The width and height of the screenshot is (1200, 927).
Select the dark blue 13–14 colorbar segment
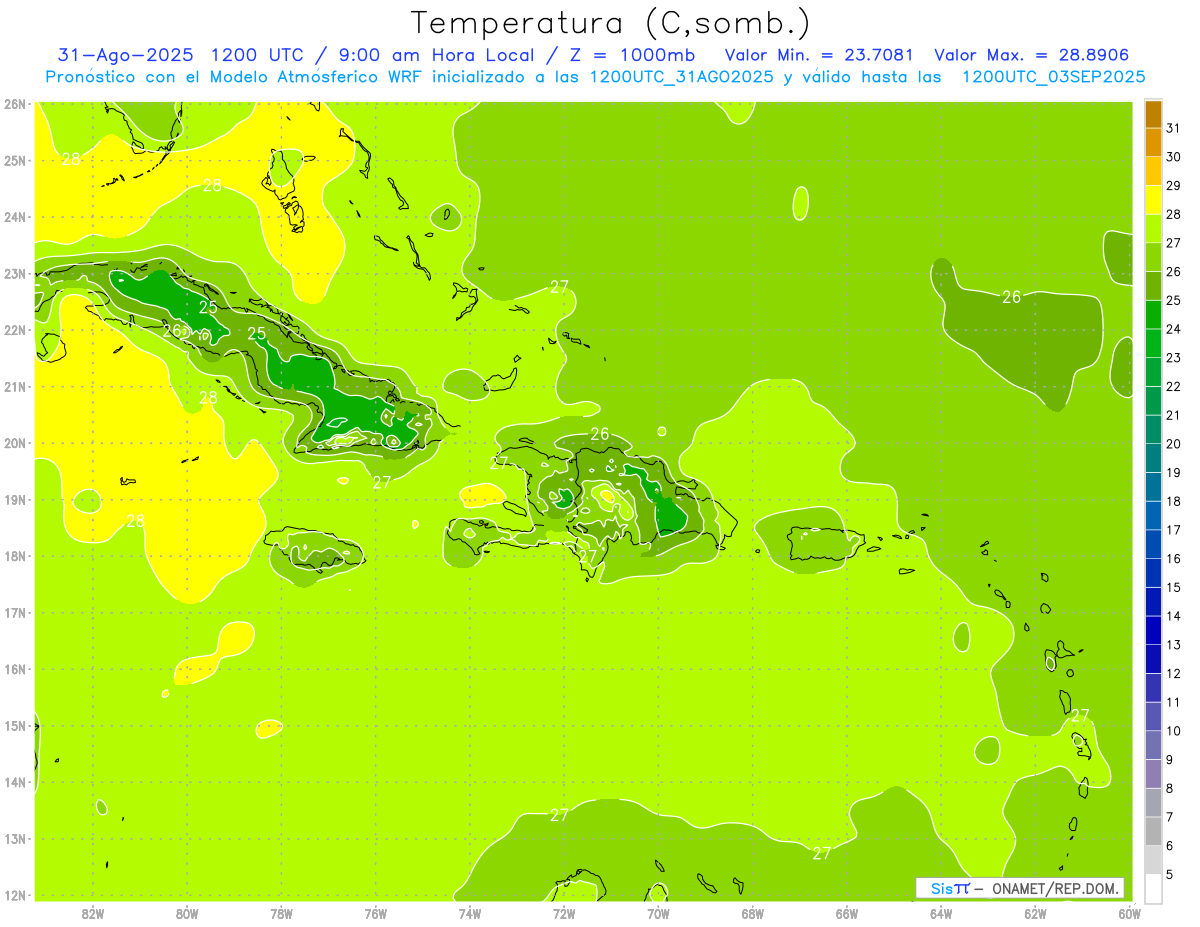1153,630
